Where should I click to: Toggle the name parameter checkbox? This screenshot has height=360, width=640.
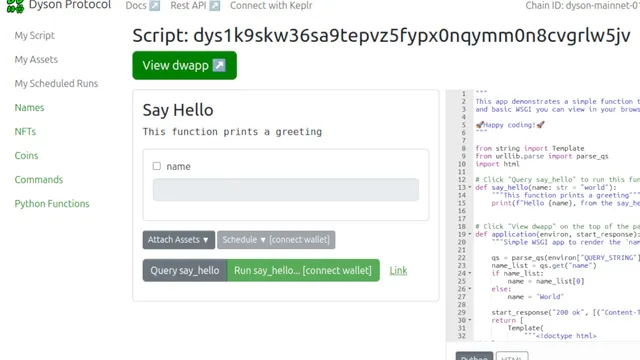click(157, 166)
